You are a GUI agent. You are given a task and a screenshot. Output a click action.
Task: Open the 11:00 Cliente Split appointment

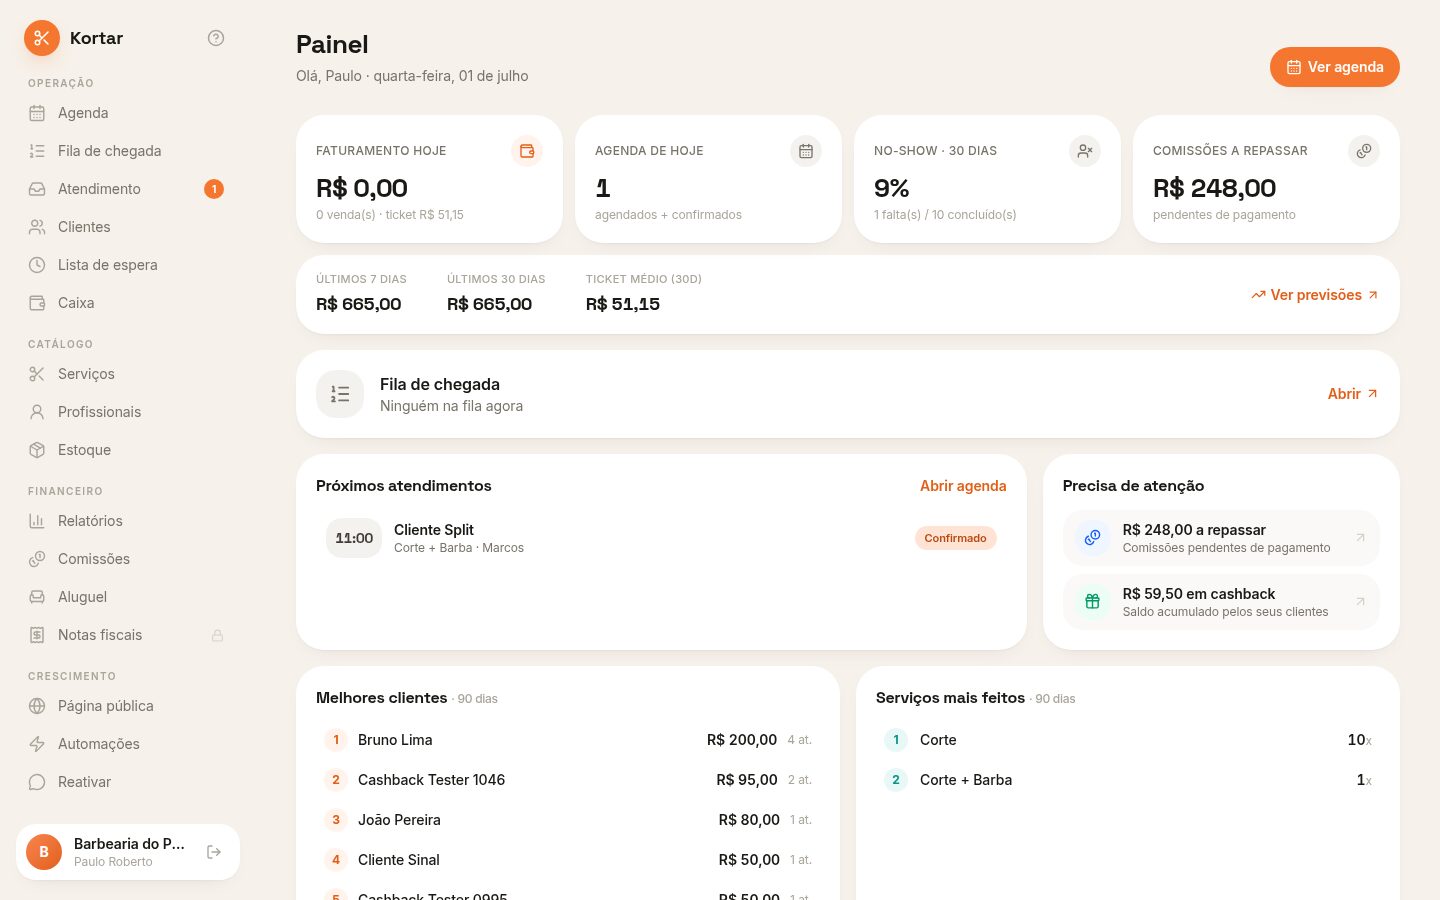click(x=661, y=538)
